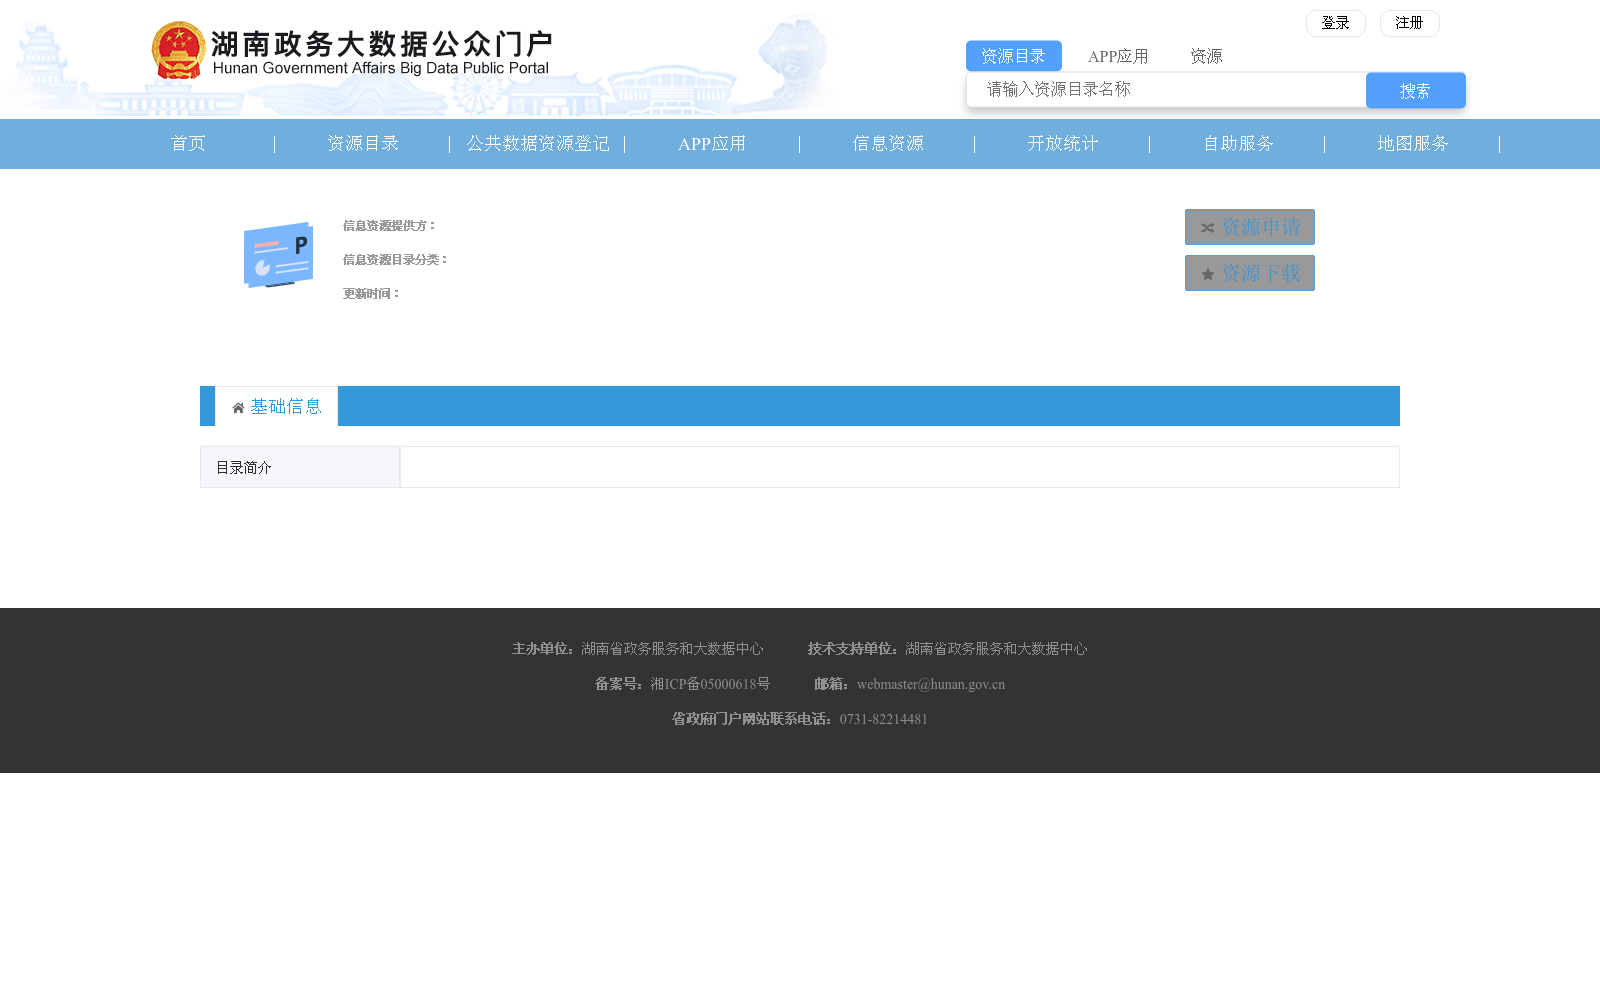Go to 首页 in navigation bar
This screenshot has width=1600, height=1000.
coord(188,144)
